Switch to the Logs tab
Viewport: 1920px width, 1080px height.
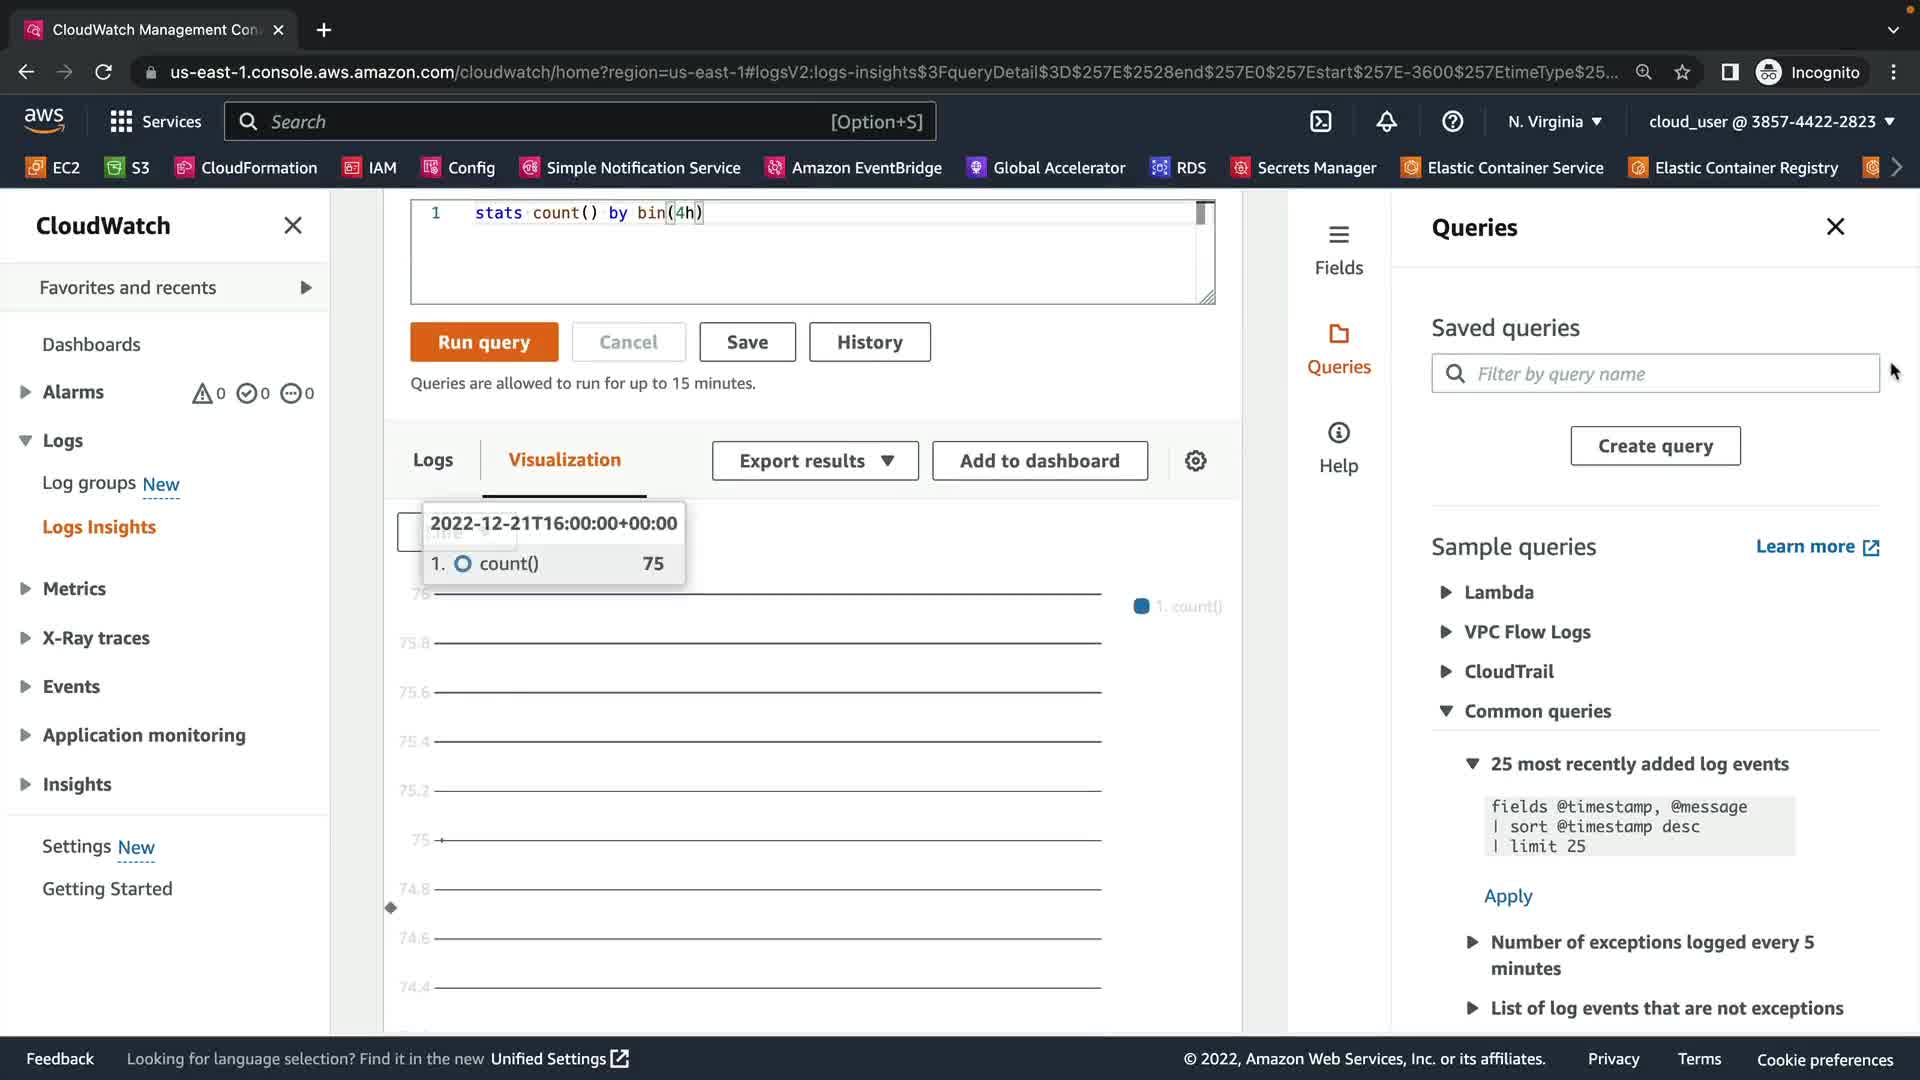(433, 460)
